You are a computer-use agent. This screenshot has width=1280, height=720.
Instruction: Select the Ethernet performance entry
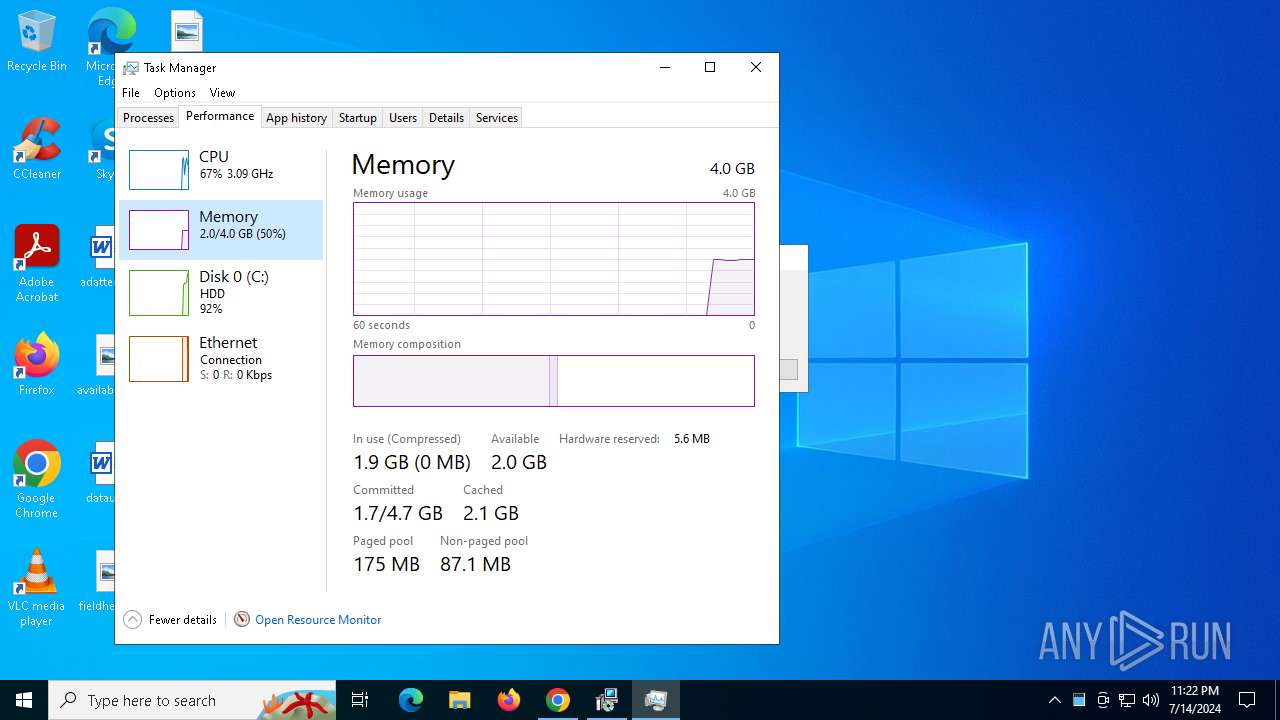(x=221, y=358)
